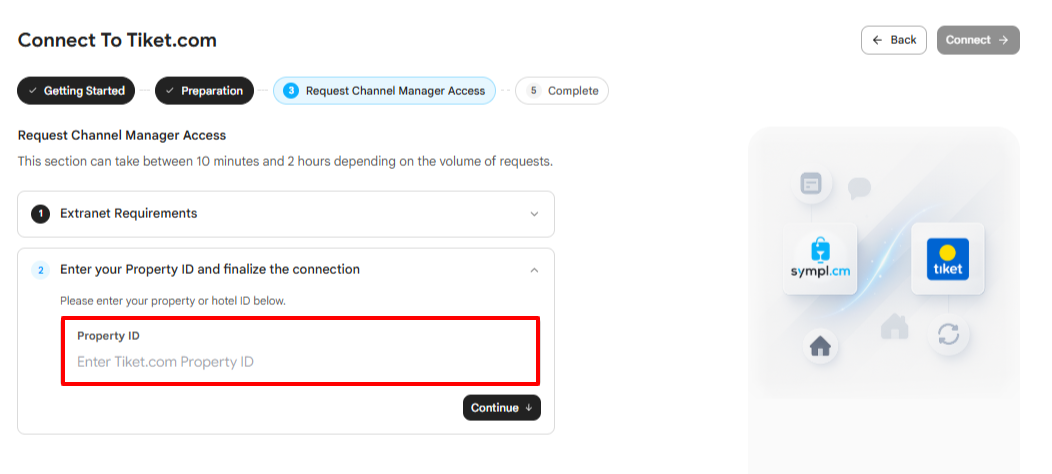Click the faded grey house icon
Viewport: 1052px width, 474px height.
pos(894,326)
